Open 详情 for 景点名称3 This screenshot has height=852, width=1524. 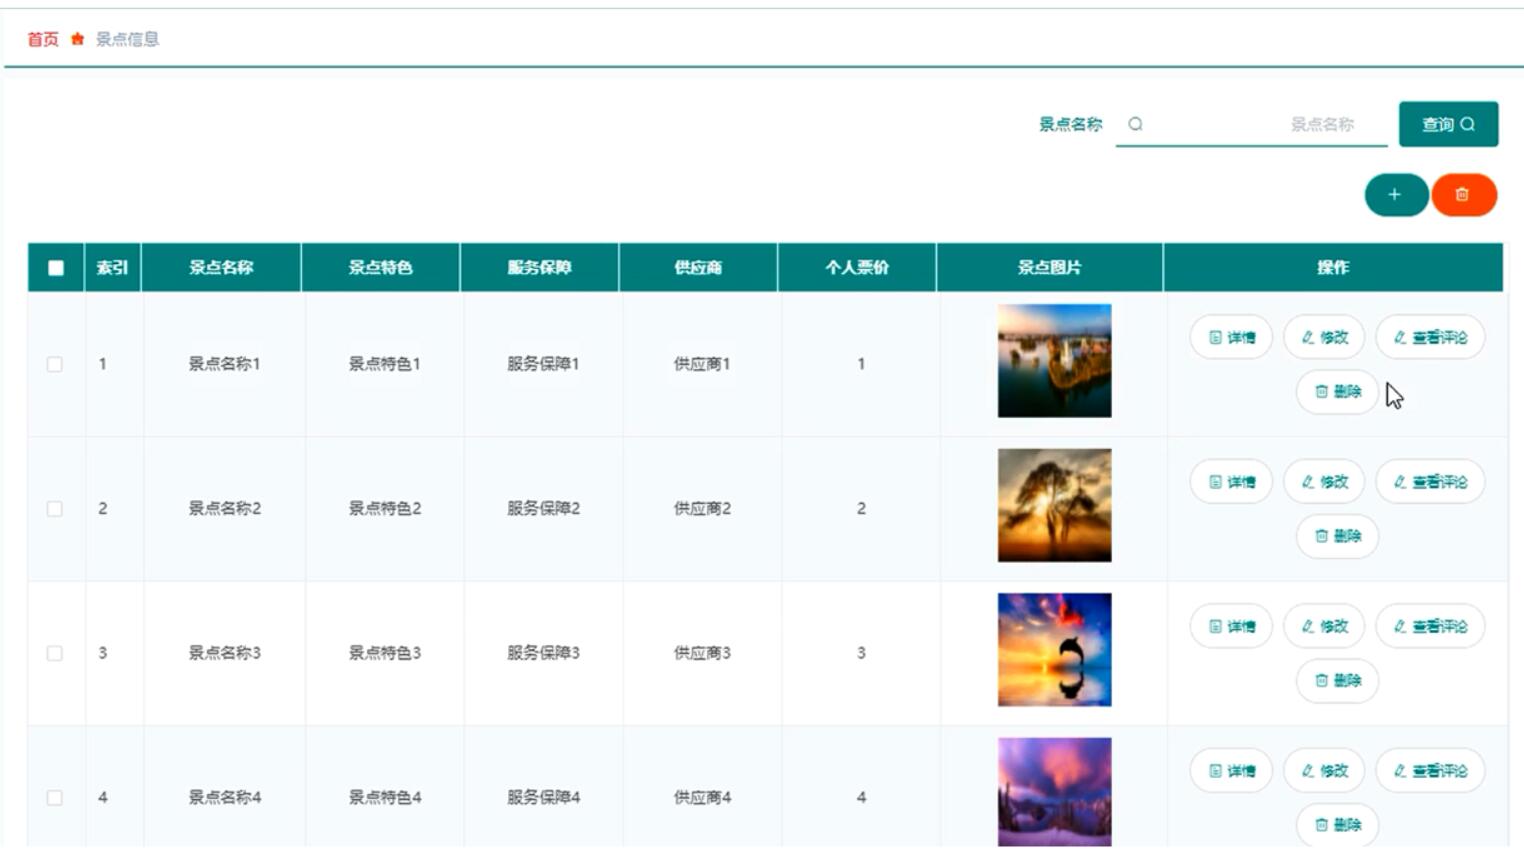tap(1231, 626)
